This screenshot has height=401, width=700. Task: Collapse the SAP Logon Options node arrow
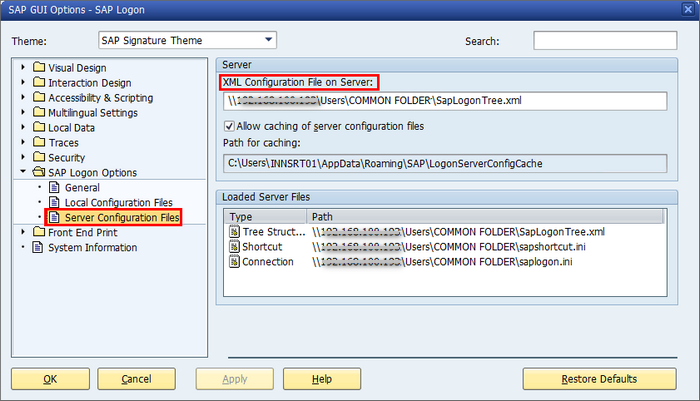(23, 171)
